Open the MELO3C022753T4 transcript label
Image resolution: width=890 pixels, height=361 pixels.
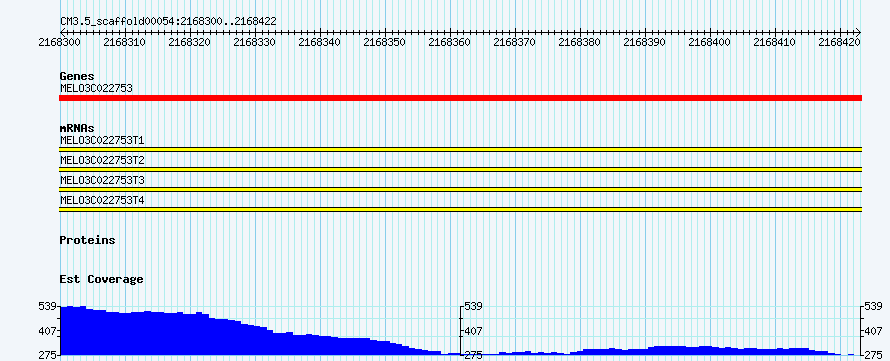[102, 200]
